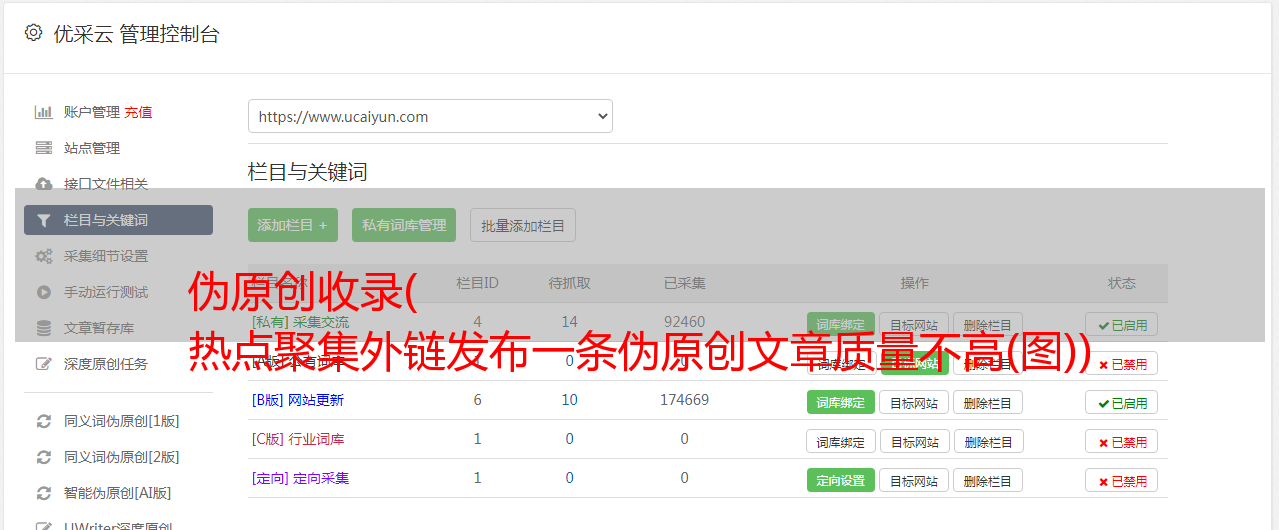This screenshot has width=1279, height=530.
Task: Click green 定向设置 in the 定向采集 row
Action: (840, 480)
